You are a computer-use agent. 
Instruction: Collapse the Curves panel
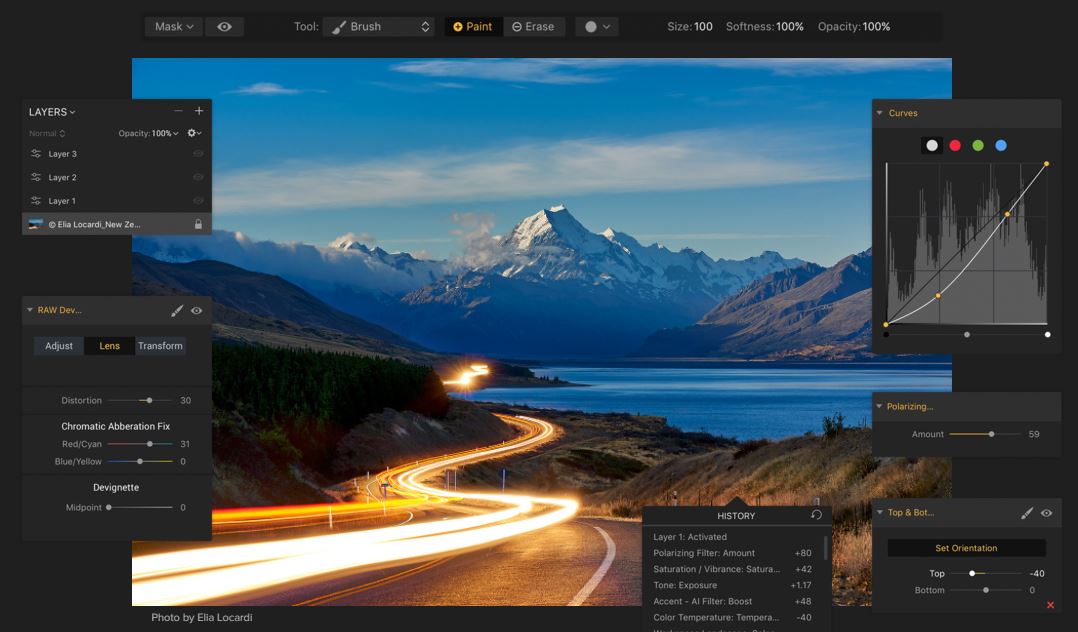tap(880, 113)
